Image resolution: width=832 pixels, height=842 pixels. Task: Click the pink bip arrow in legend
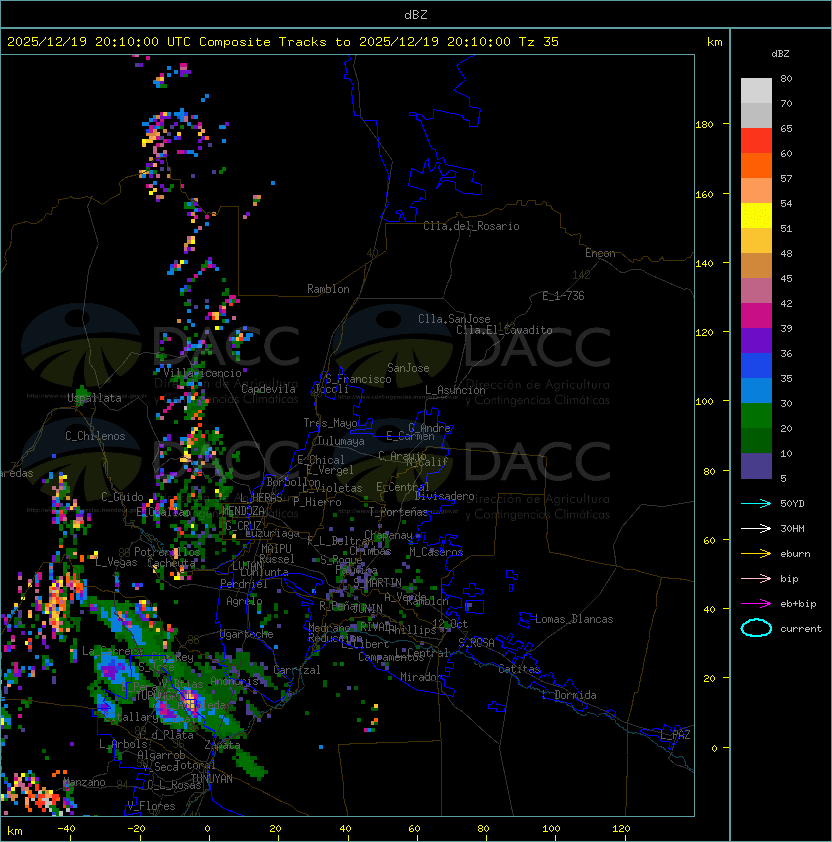pos(756,578)
